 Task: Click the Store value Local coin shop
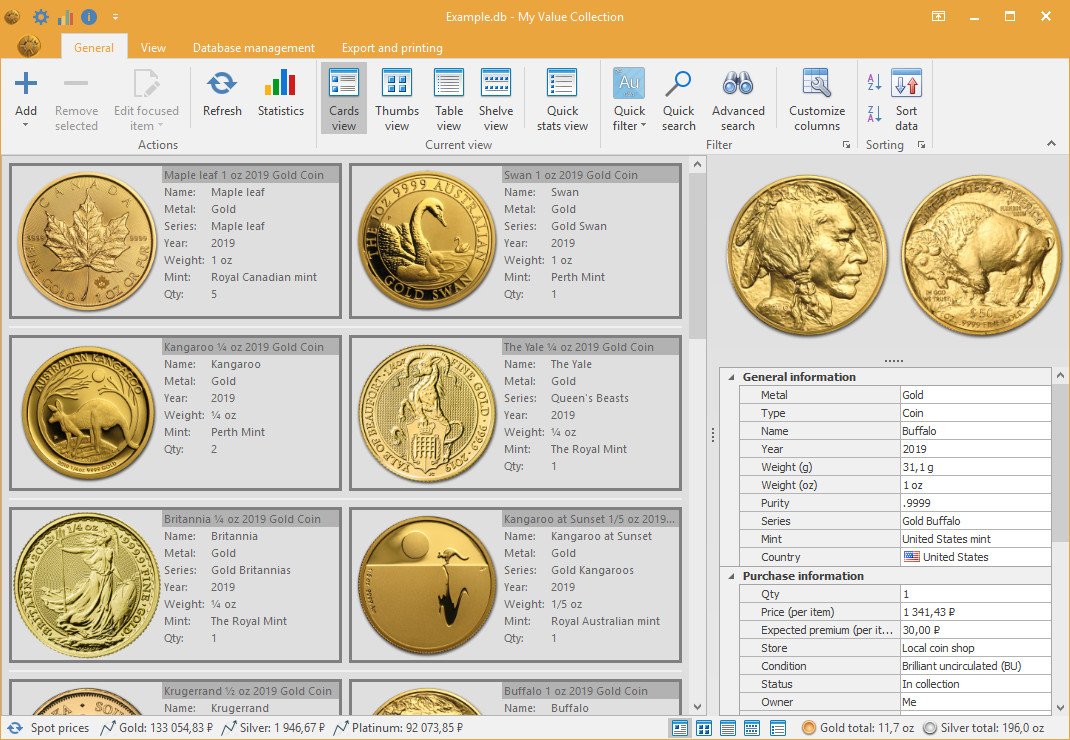tap(976, 648)
